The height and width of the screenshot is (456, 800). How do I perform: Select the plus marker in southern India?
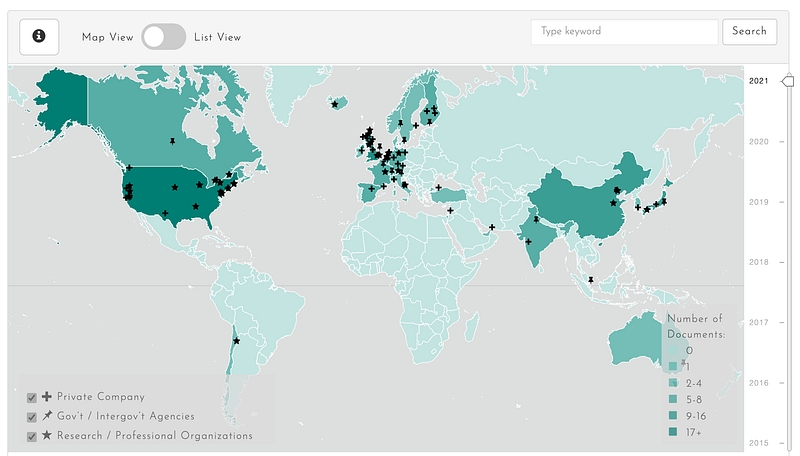point(528,241)
